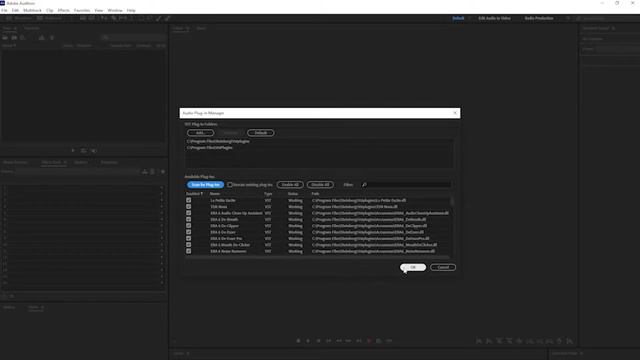640x360 pixels.
Task: Toggle the ERA 4 De-Esser Pro checkbox
Action: point(189,238)
